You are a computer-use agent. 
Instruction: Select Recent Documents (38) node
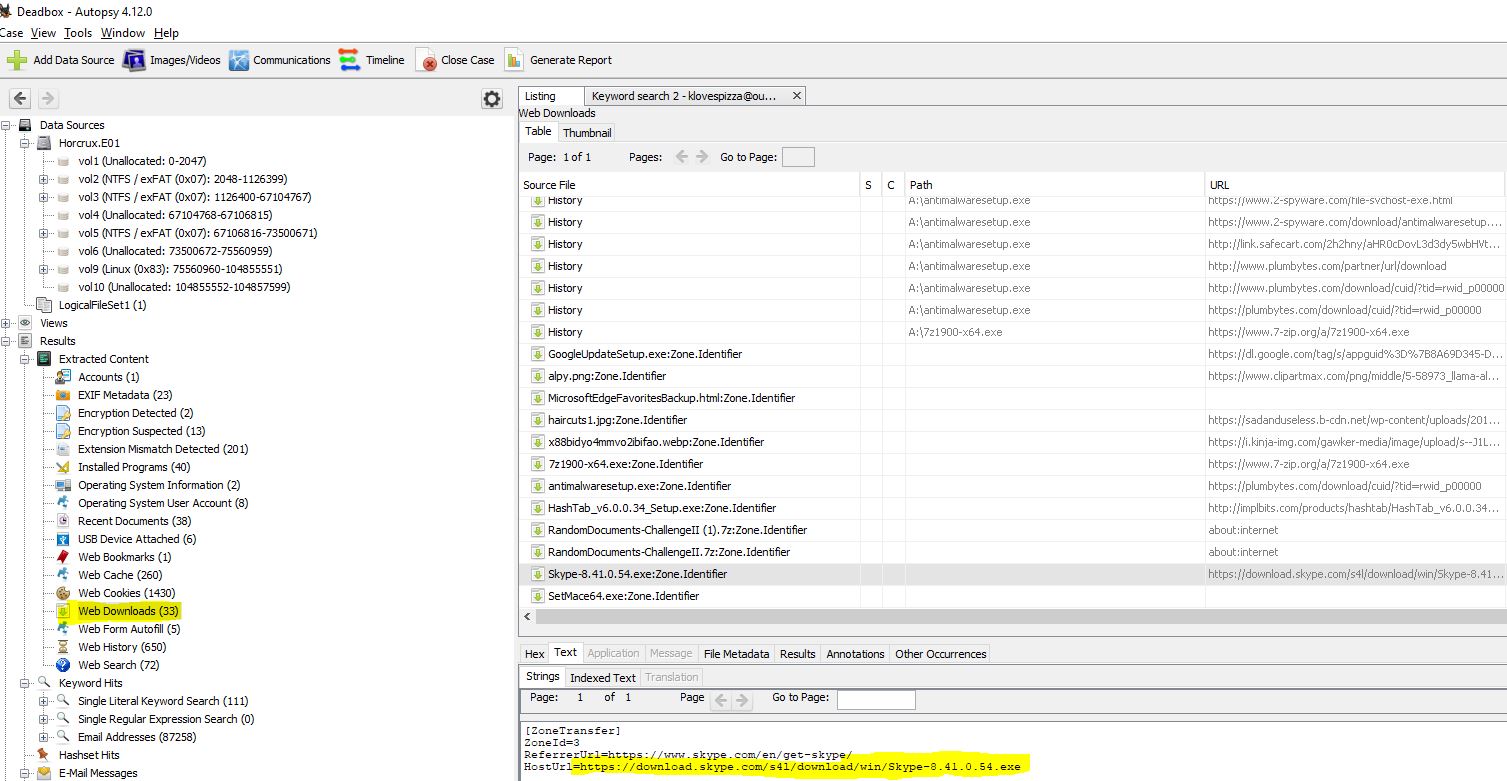(134, 521)
